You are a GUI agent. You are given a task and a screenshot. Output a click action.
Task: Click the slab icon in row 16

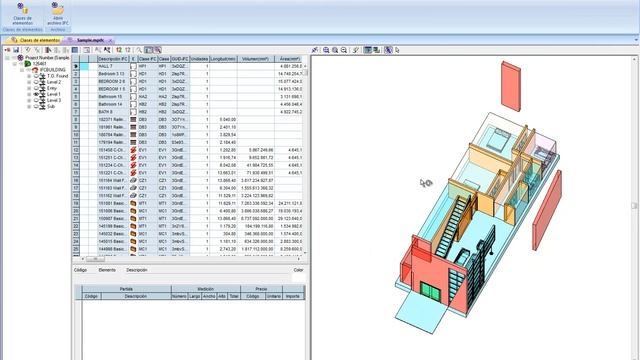click(133, 180)
